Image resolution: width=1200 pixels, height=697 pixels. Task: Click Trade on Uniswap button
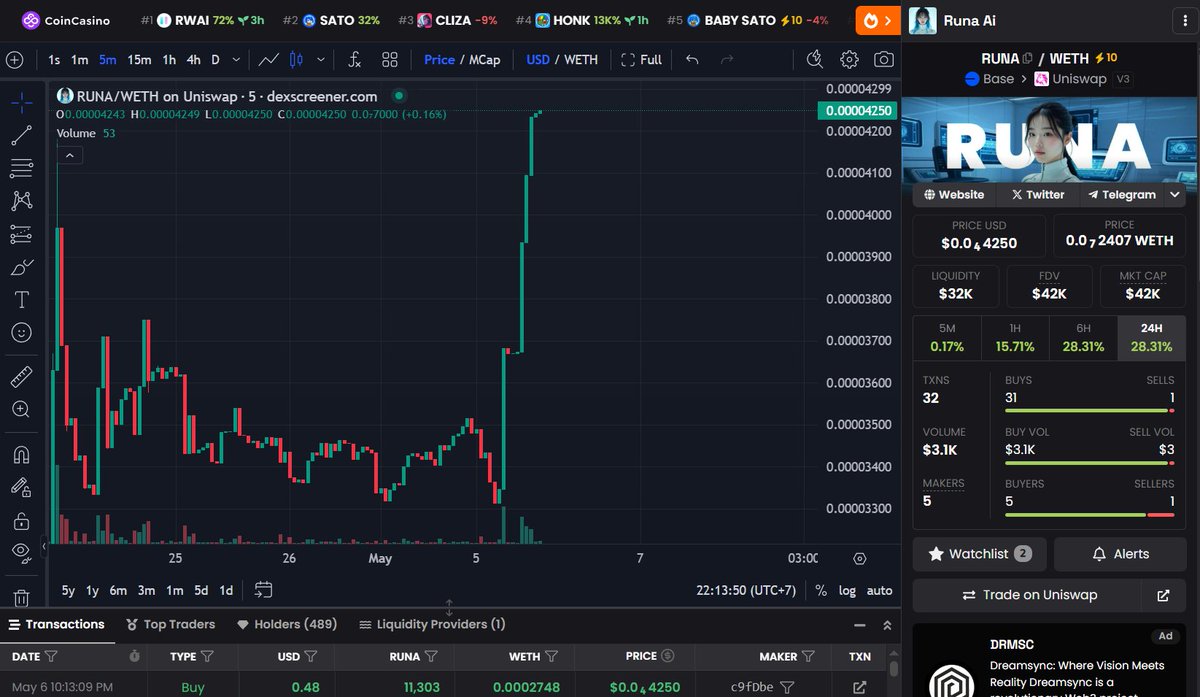click(x=1029, y=595)
